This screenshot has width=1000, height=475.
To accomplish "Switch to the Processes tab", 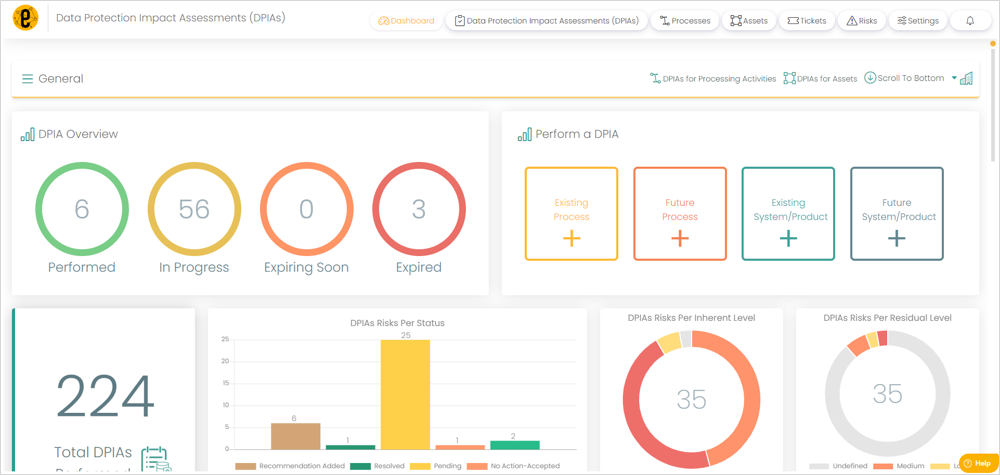I will point(685,21).
